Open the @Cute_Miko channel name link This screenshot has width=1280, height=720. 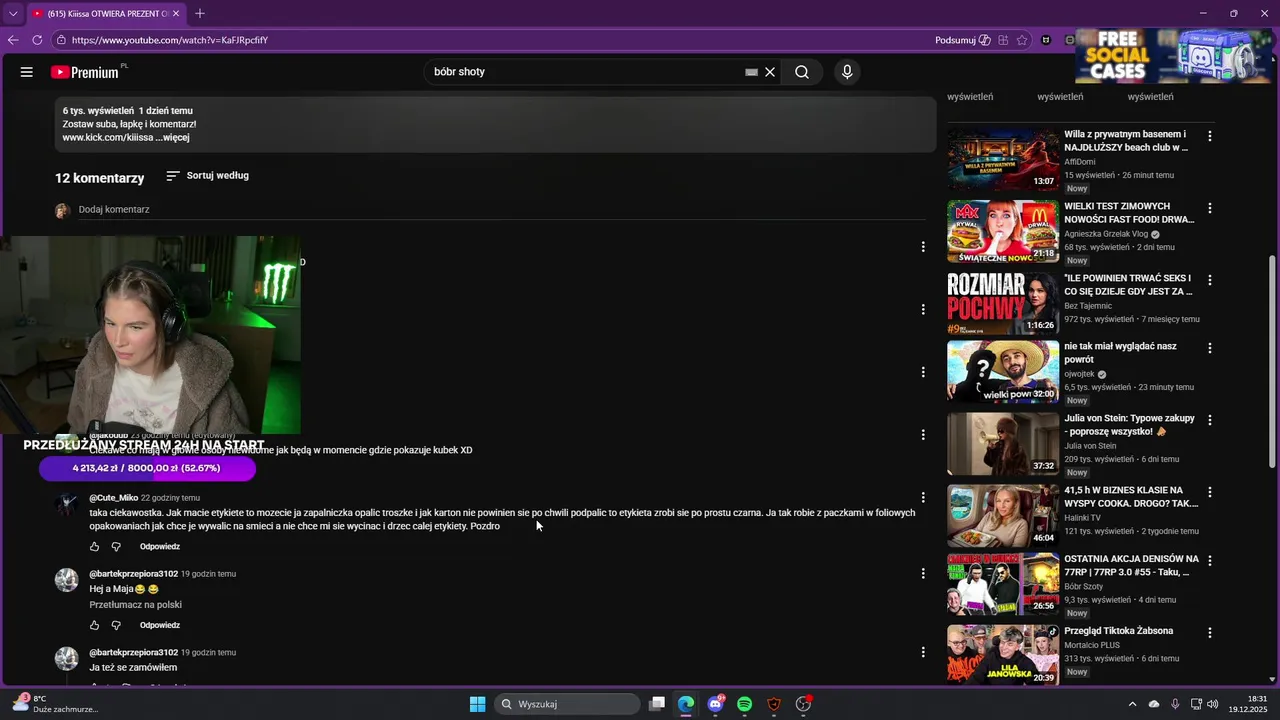point(114,498)
